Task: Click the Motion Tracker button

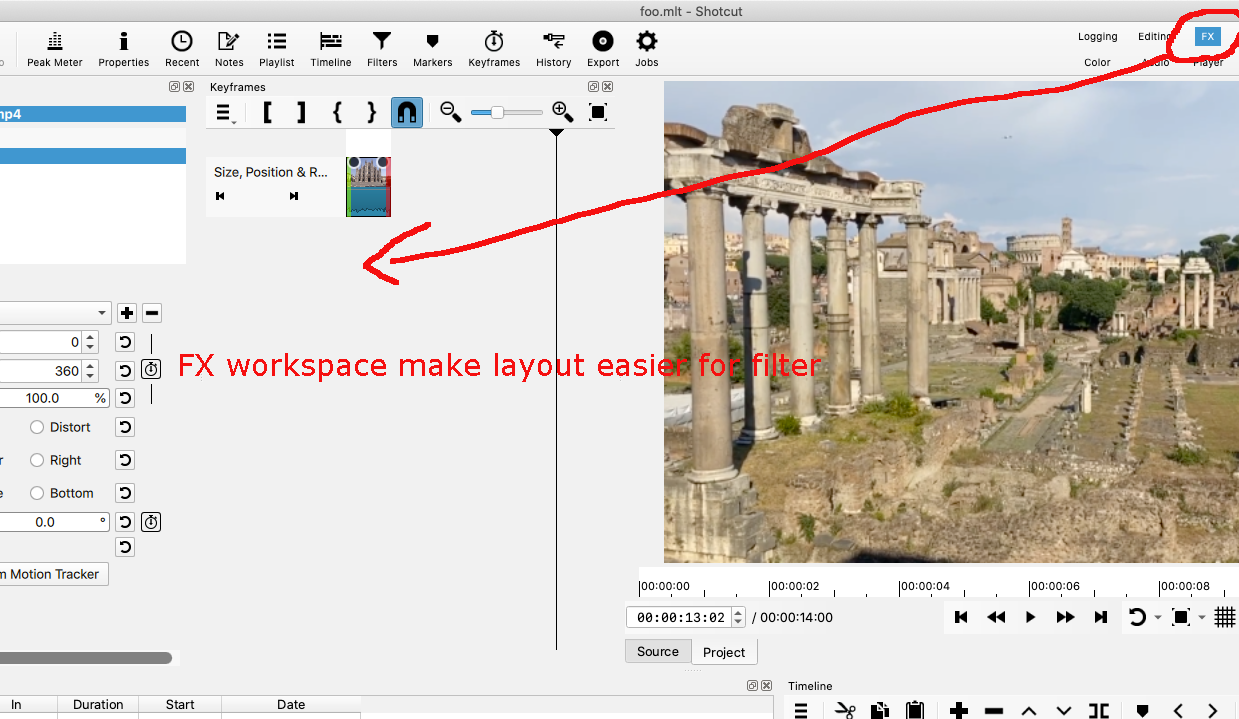Action: coord(54,574)
